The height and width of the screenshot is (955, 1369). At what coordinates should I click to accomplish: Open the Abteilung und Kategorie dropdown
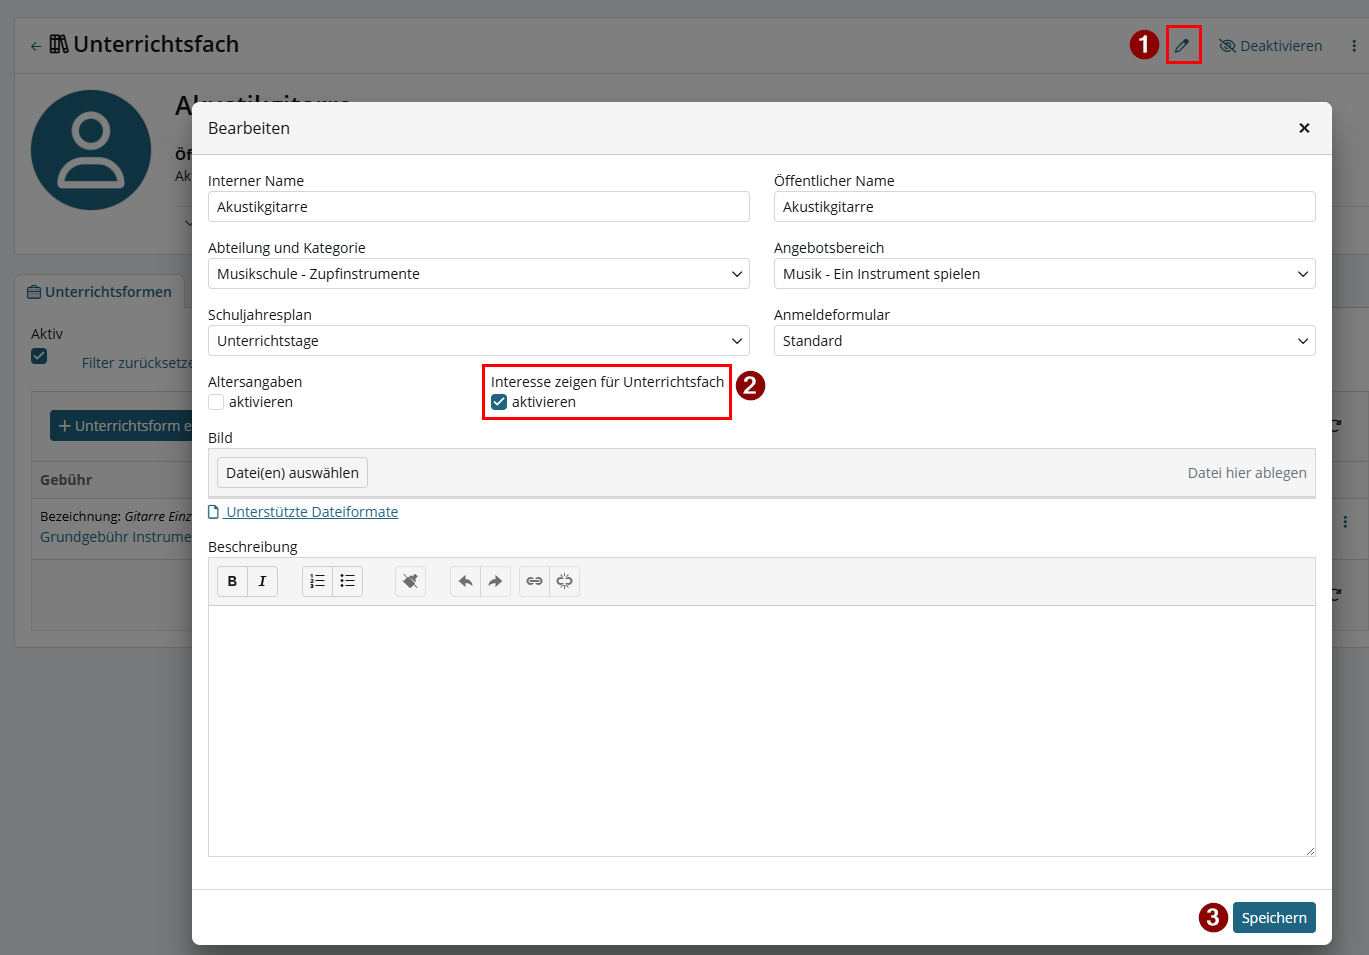point(479,274)
